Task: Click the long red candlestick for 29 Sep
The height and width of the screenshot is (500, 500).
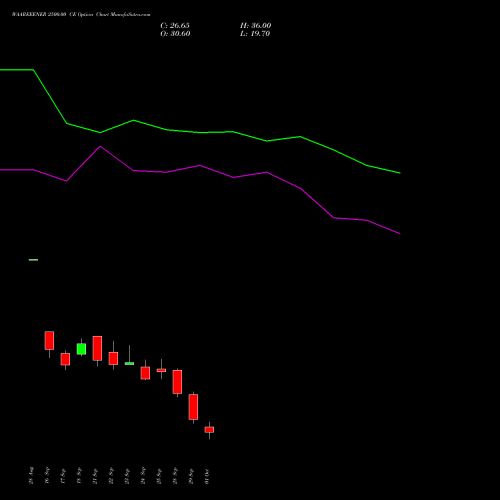Action: [193, 407]
